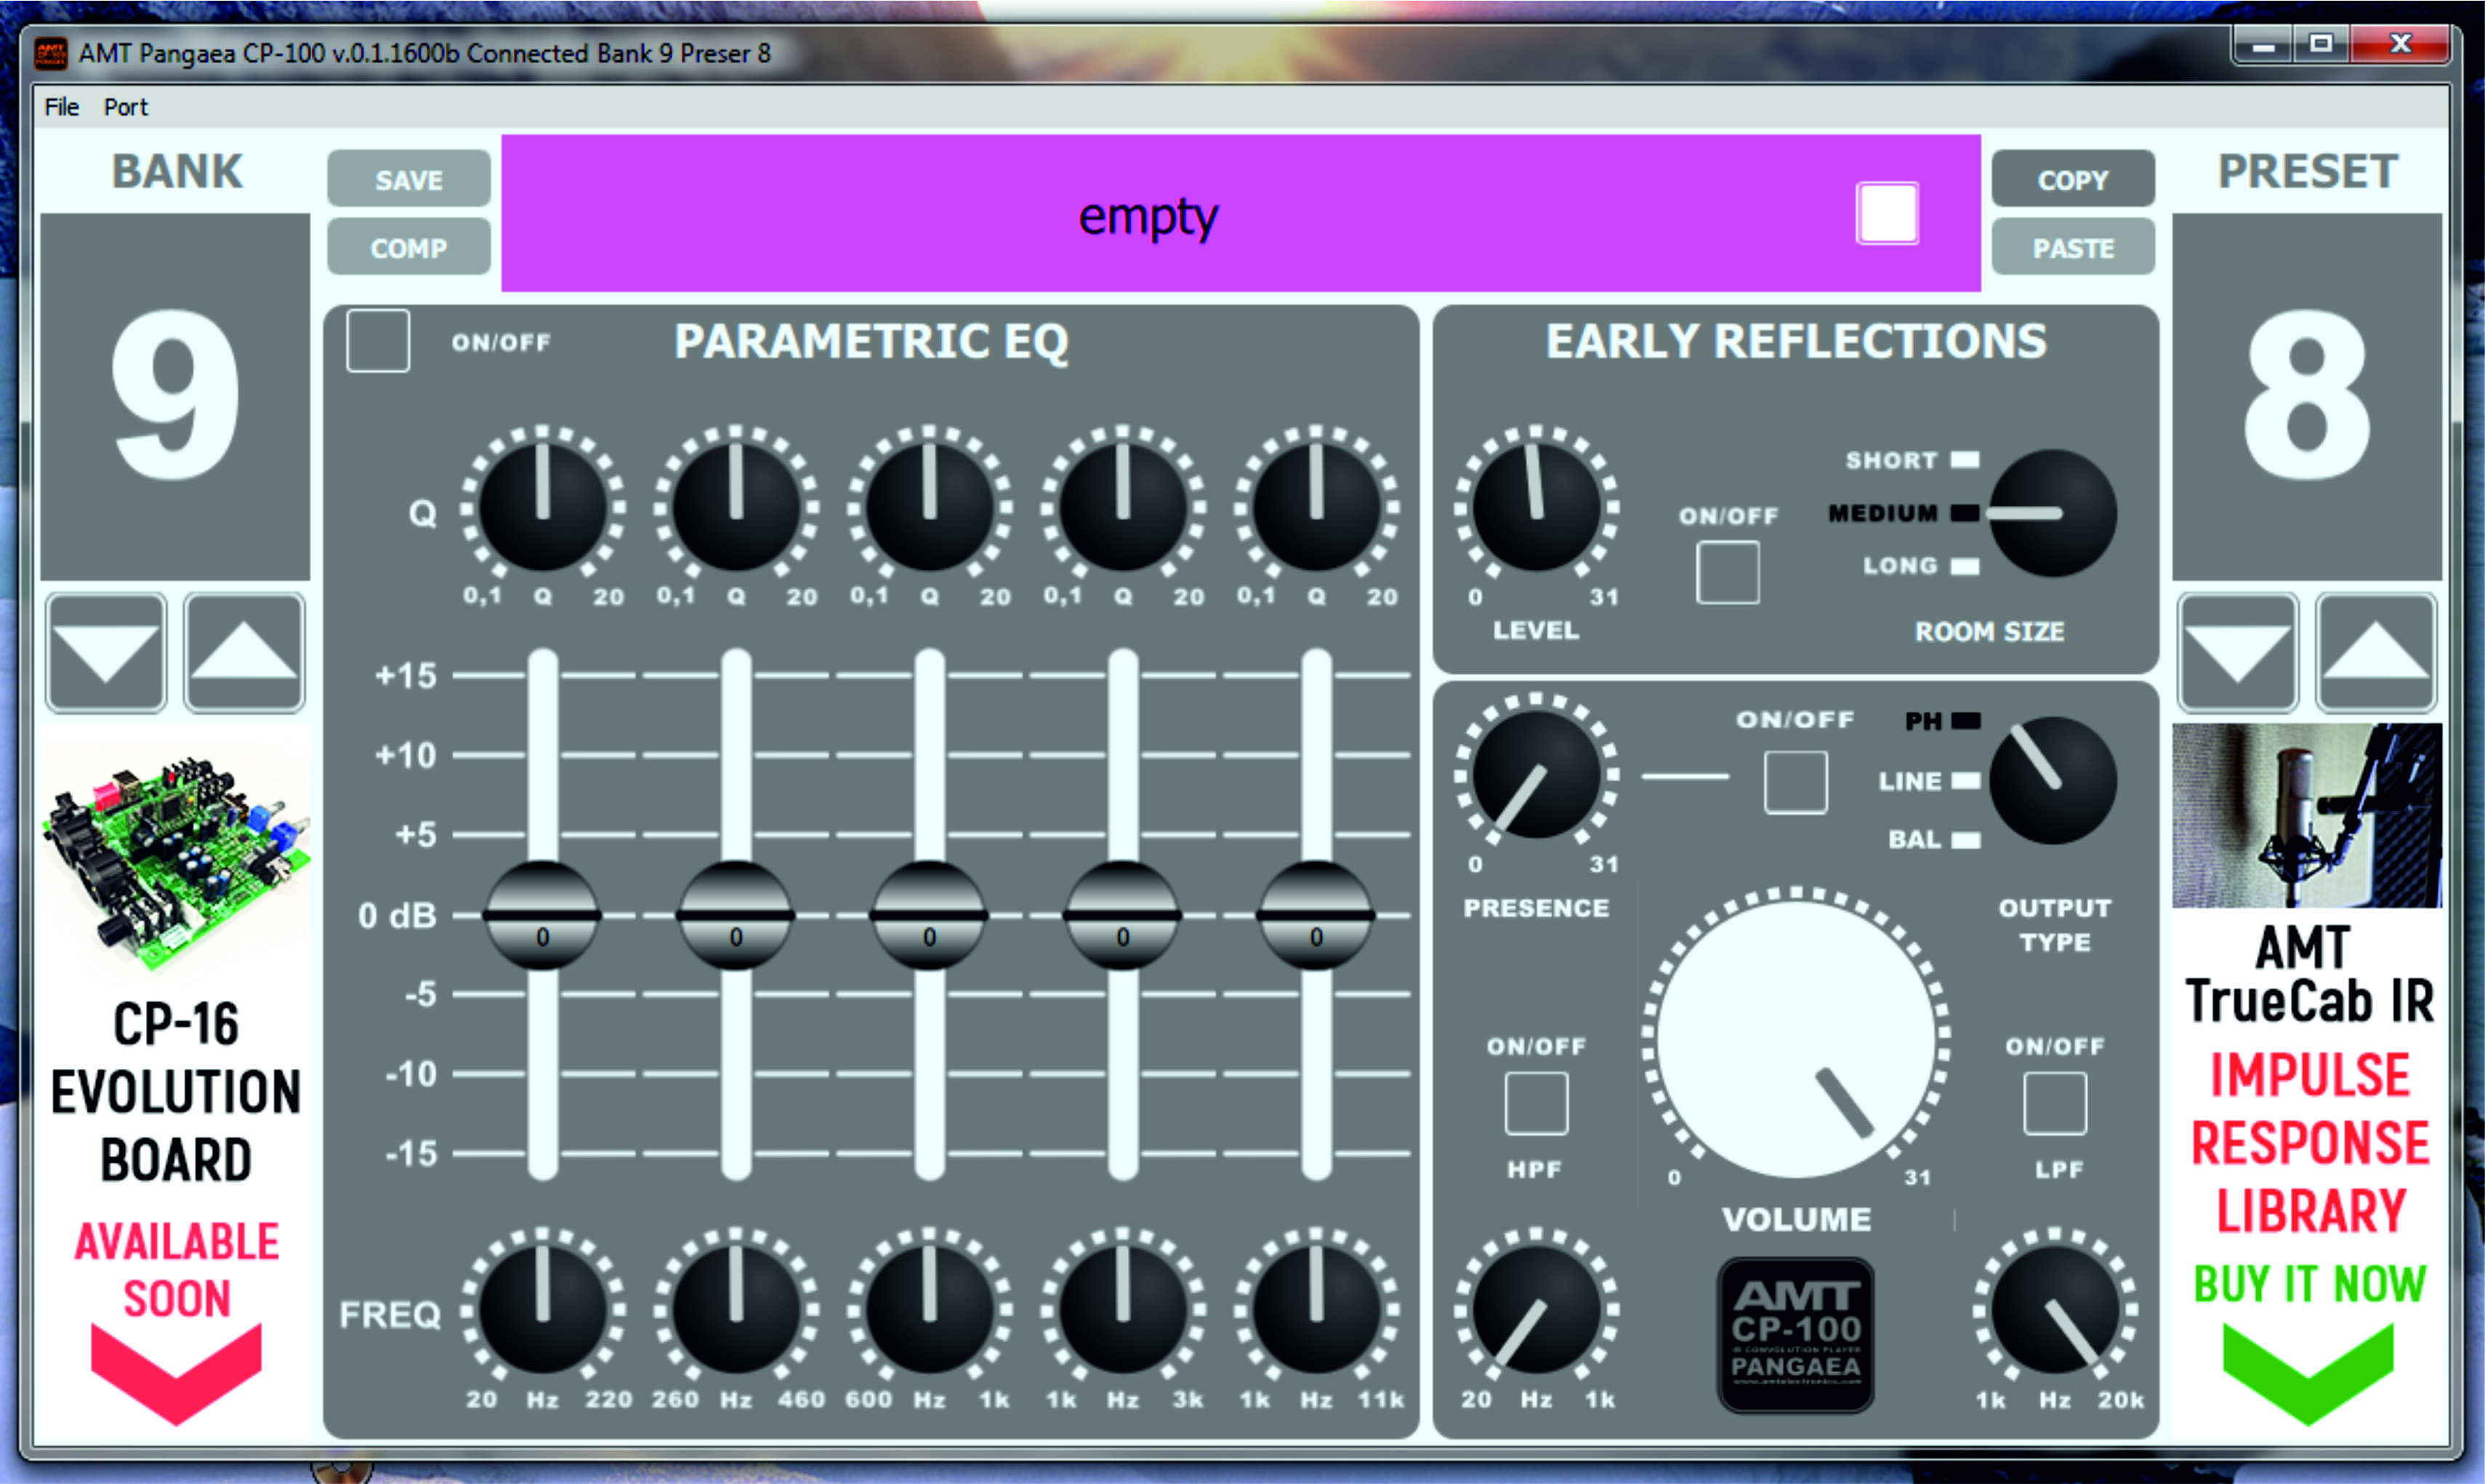Click the Bank down arrow button
Viewport: 2485px width, 1484px height.
pos(106,653)
